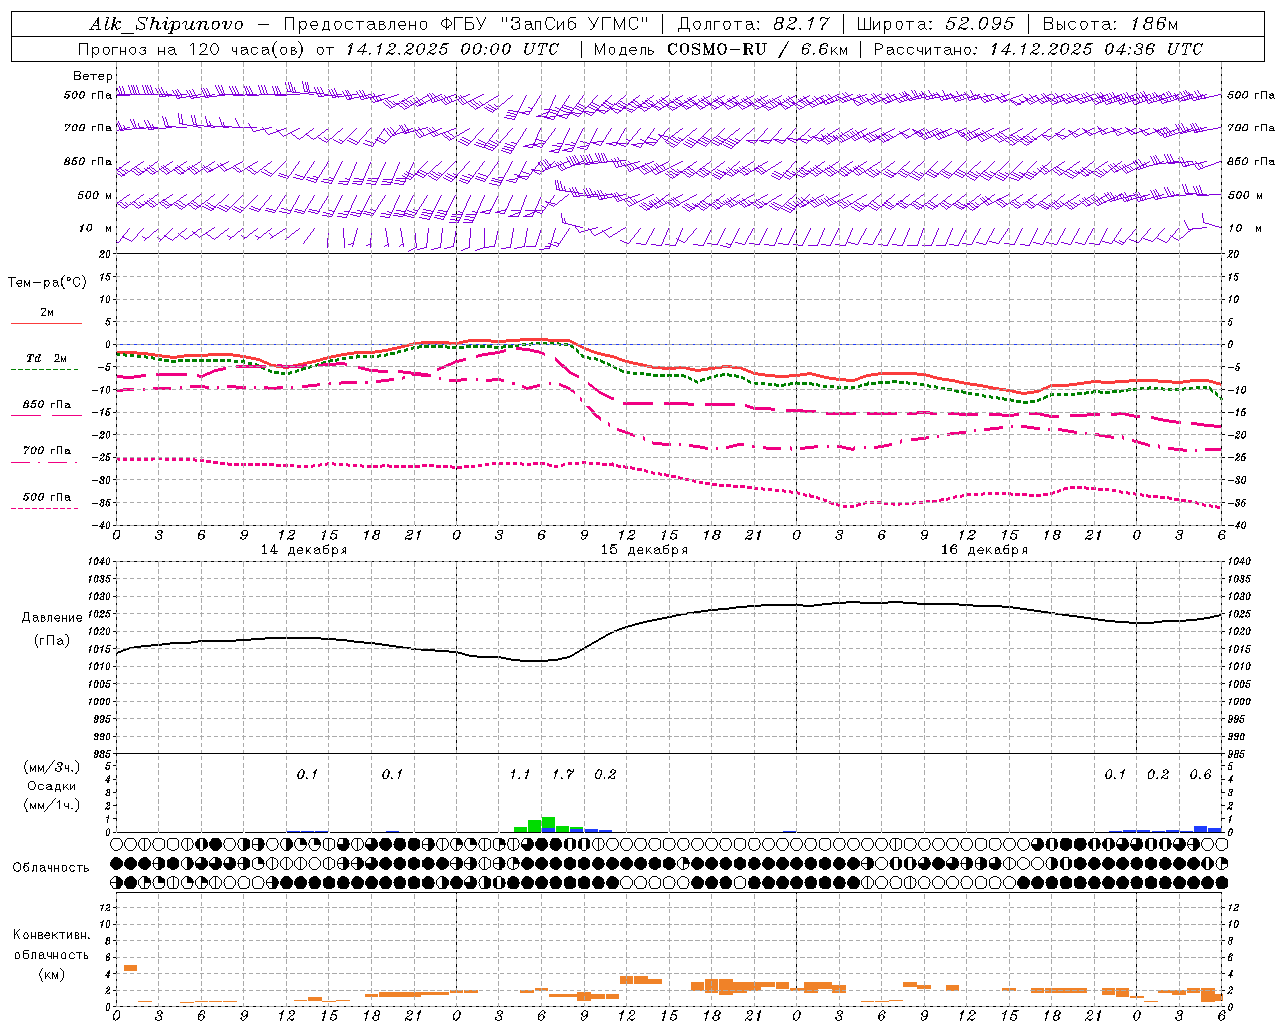Viewport: 1280px width, 1024px height.
Task: Click the '0.6' precipitation amount value
Action: (1201, 774)
